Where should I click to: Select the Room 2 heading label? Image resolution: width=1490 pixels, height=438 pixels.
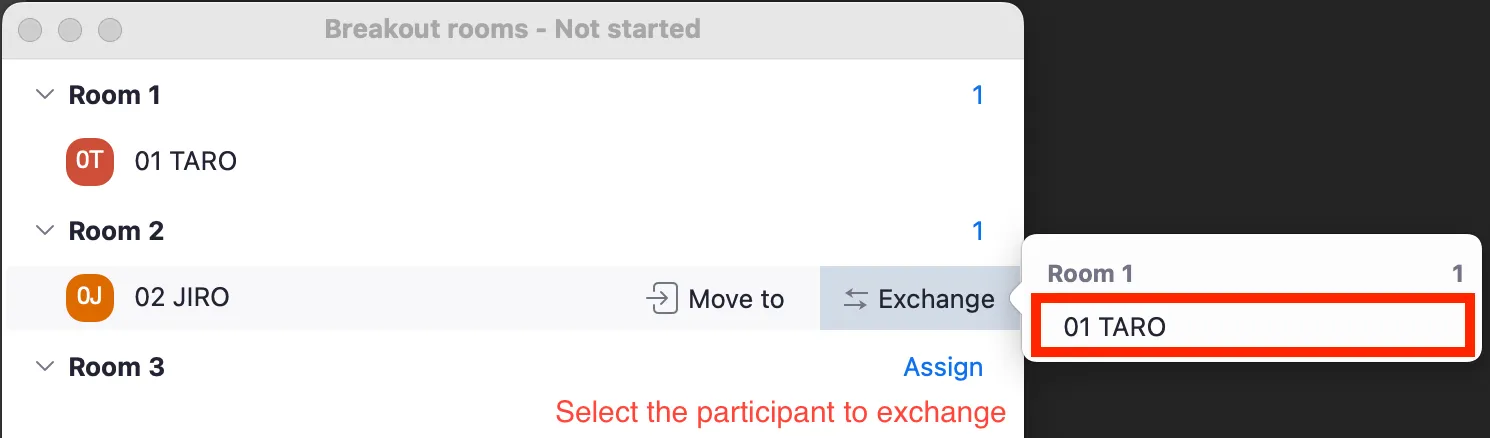pyautogui.click(x=116, y=231)
